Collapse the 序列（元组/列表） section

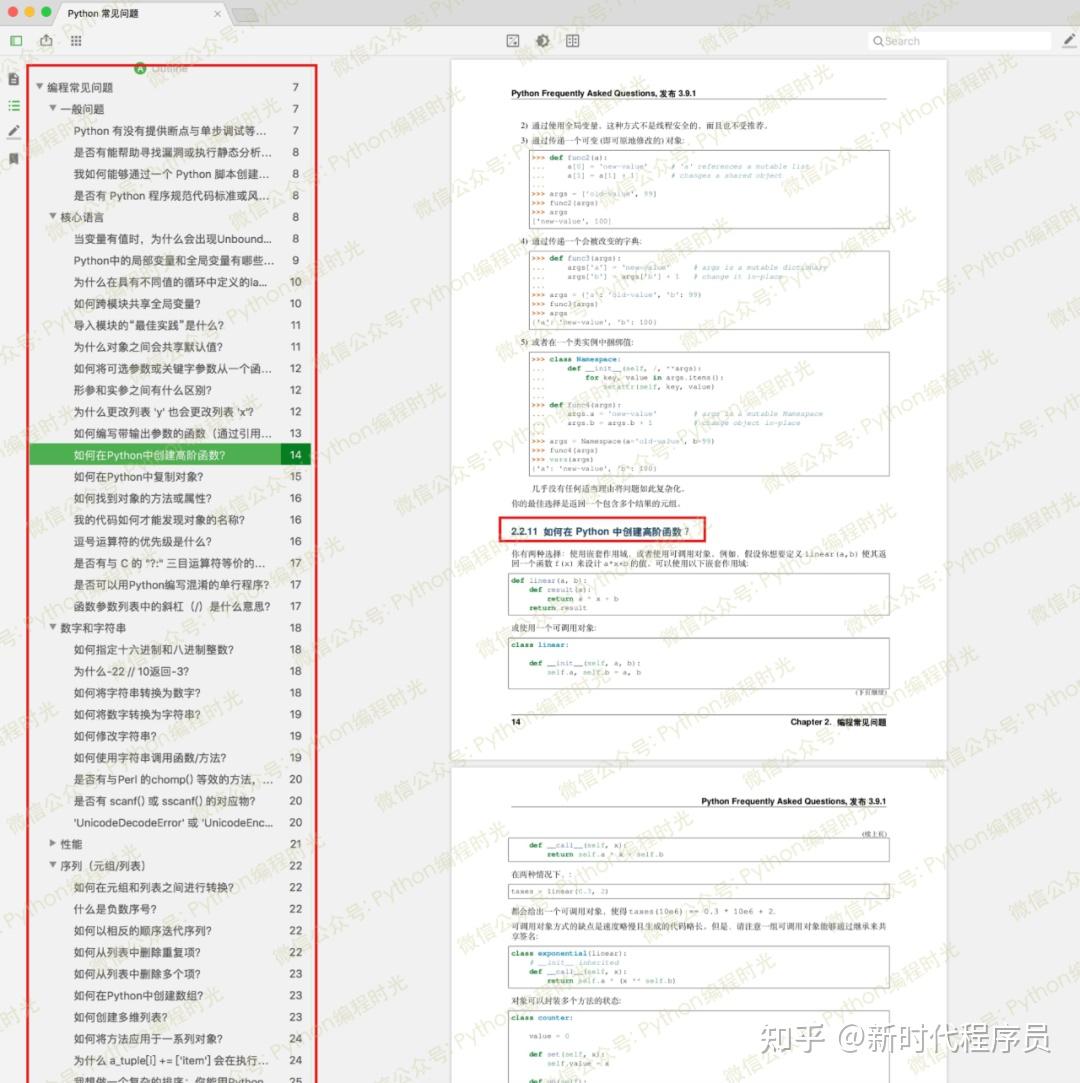52,866
